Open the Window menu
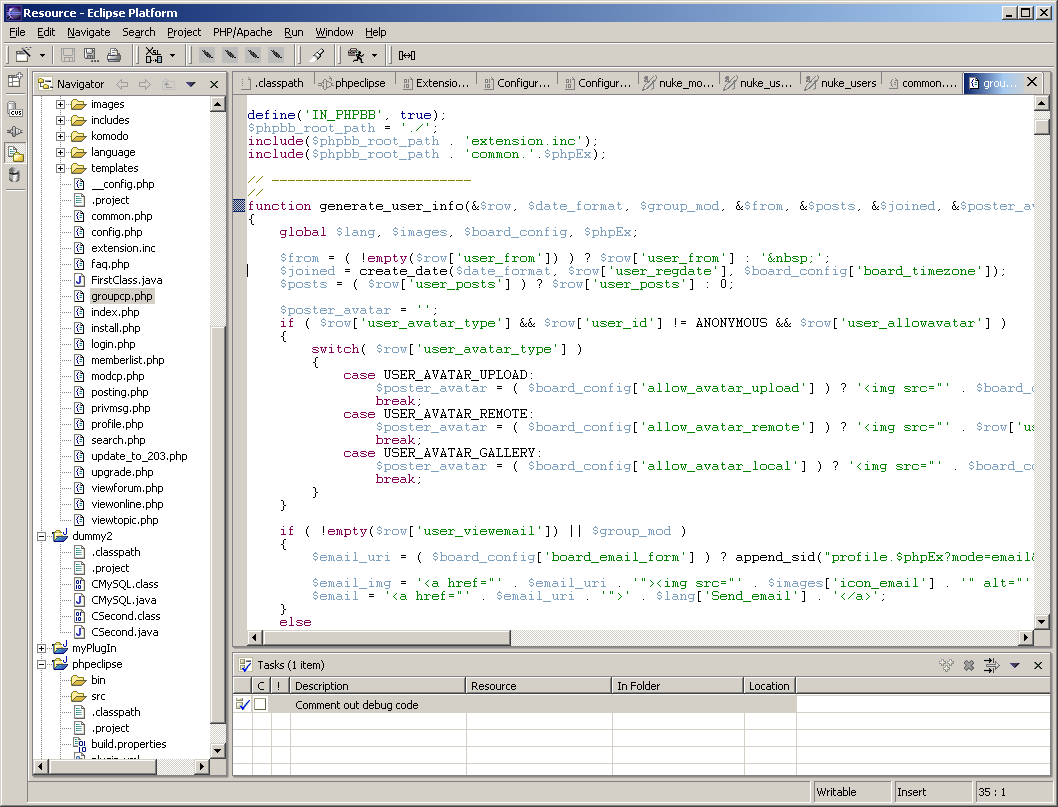 coord(334,32)
